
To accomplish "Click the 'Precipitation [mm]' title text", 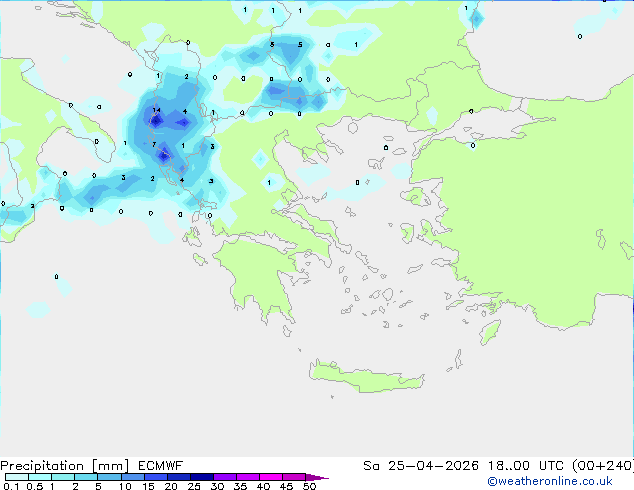I will pyautogui.click(x=64, y=466).
